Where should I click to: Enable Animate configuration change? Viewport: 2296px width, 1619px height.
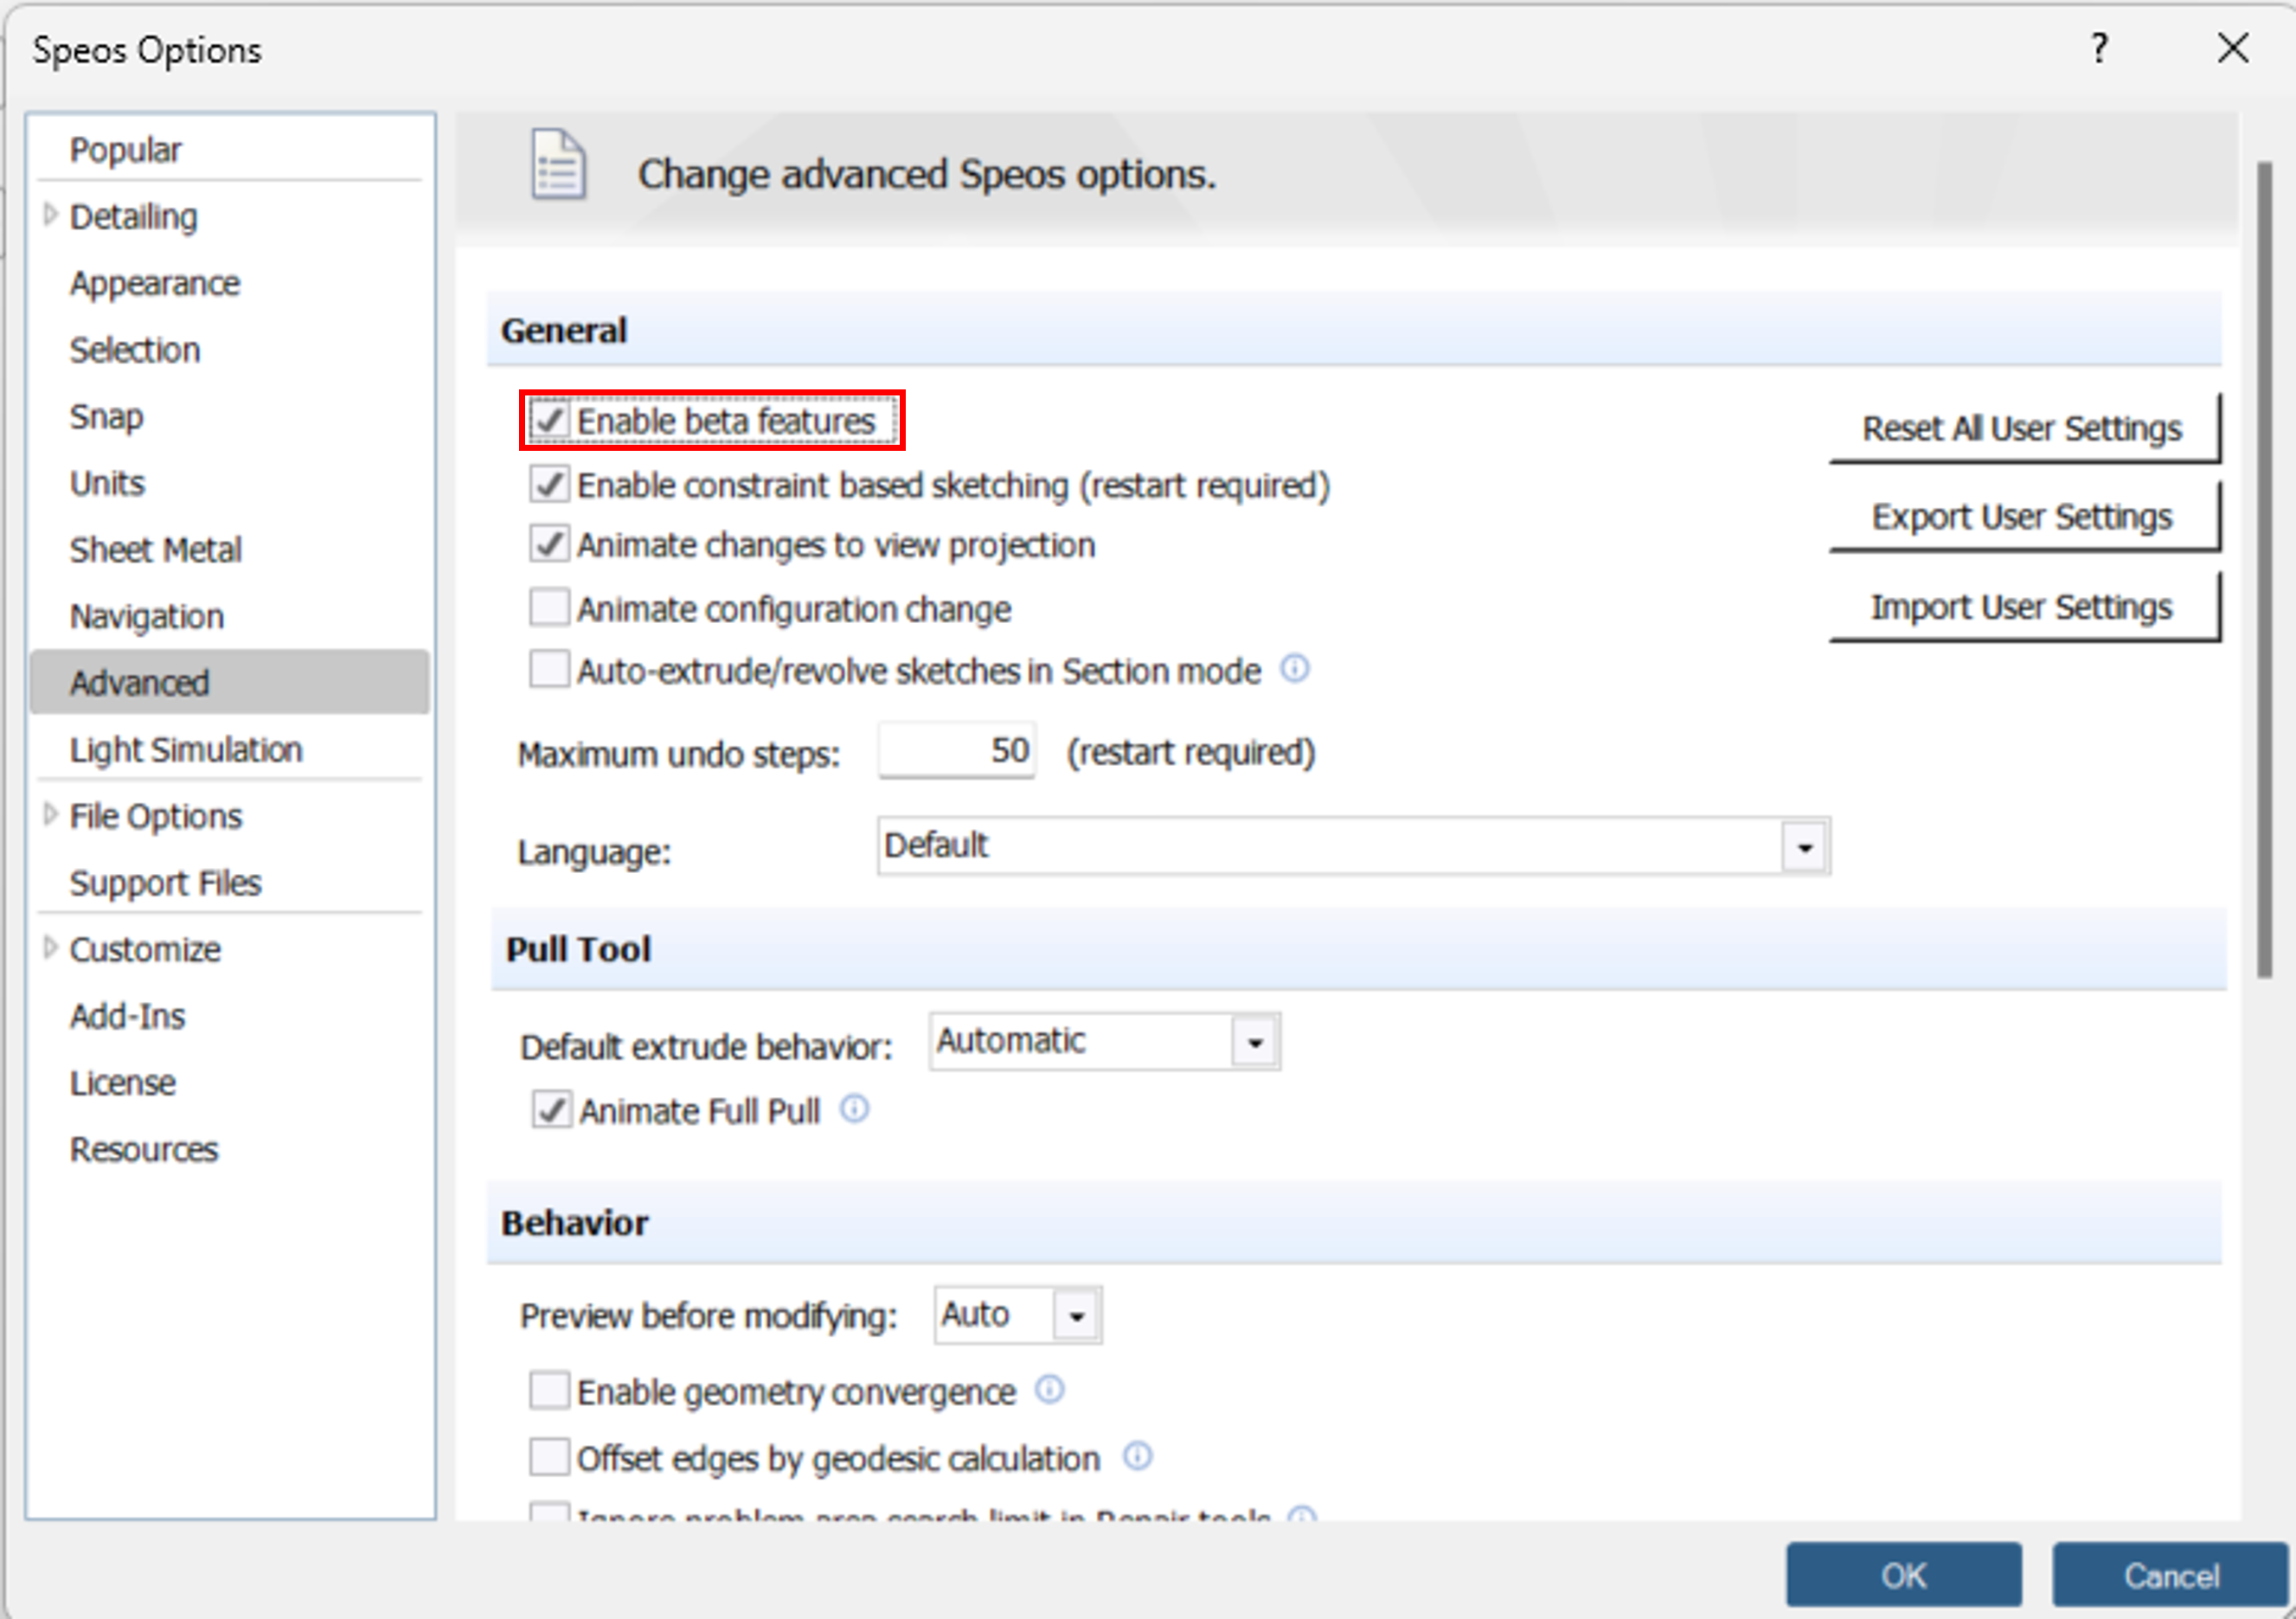[549, 607]
